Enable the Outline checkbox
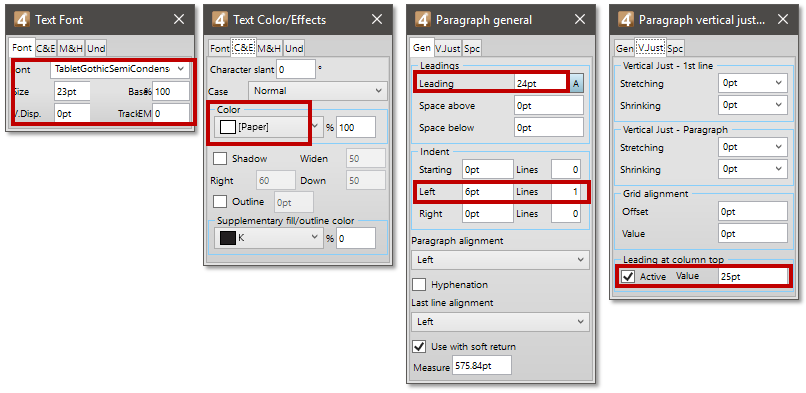The height and width of the screenshot is (393, 806). tap(220, 201)
